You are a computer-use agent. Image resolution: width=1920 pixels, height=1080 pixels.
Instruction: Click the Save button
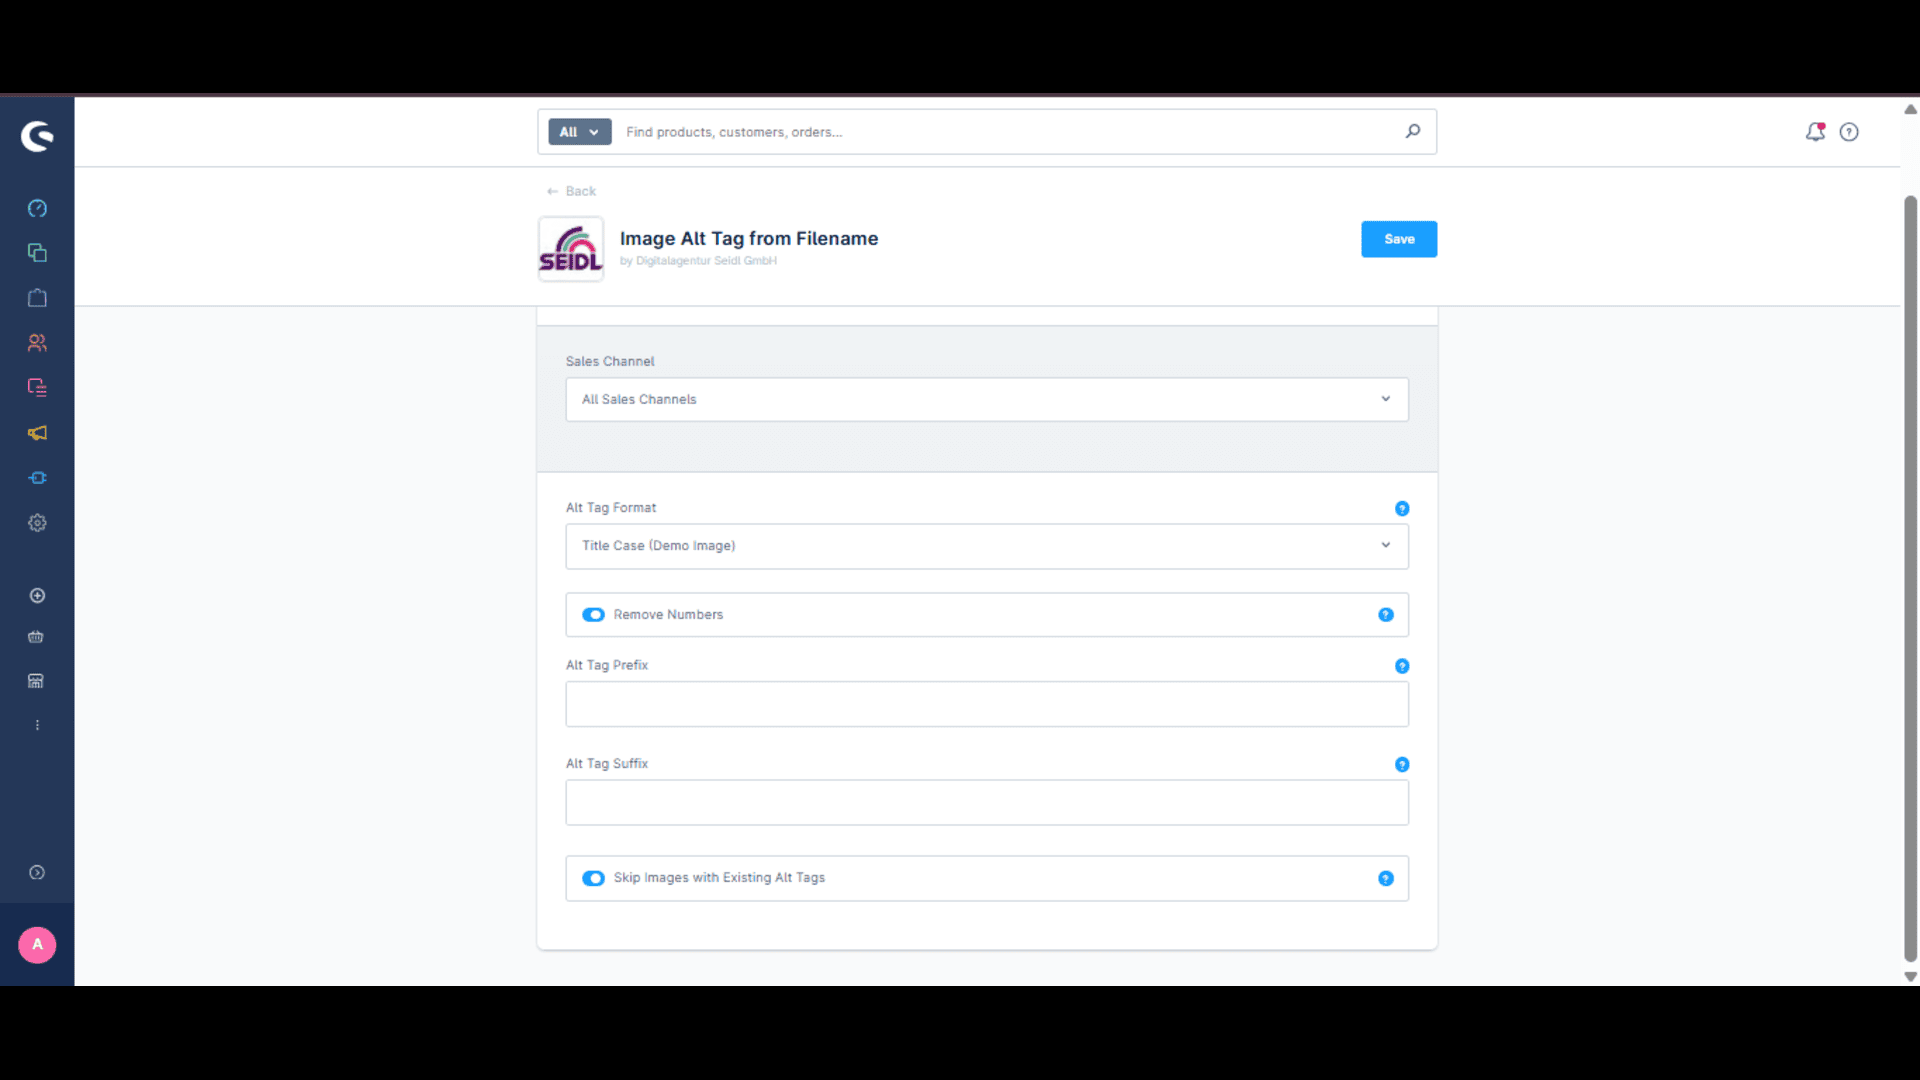click(1399, 239)
